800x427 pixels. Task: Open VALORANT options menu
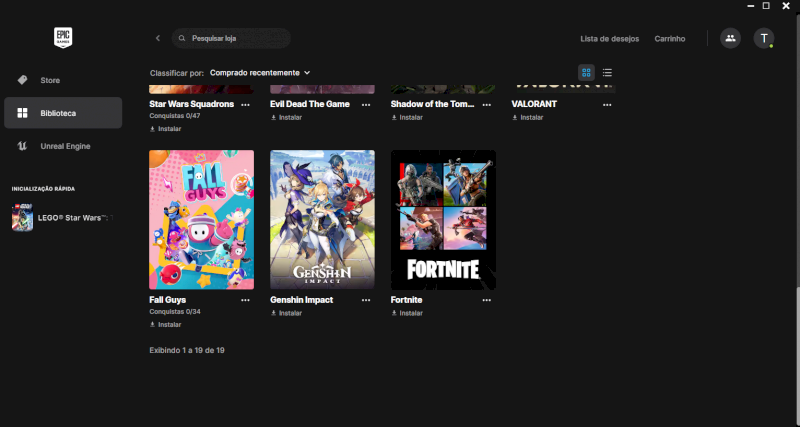coord(607,105)
